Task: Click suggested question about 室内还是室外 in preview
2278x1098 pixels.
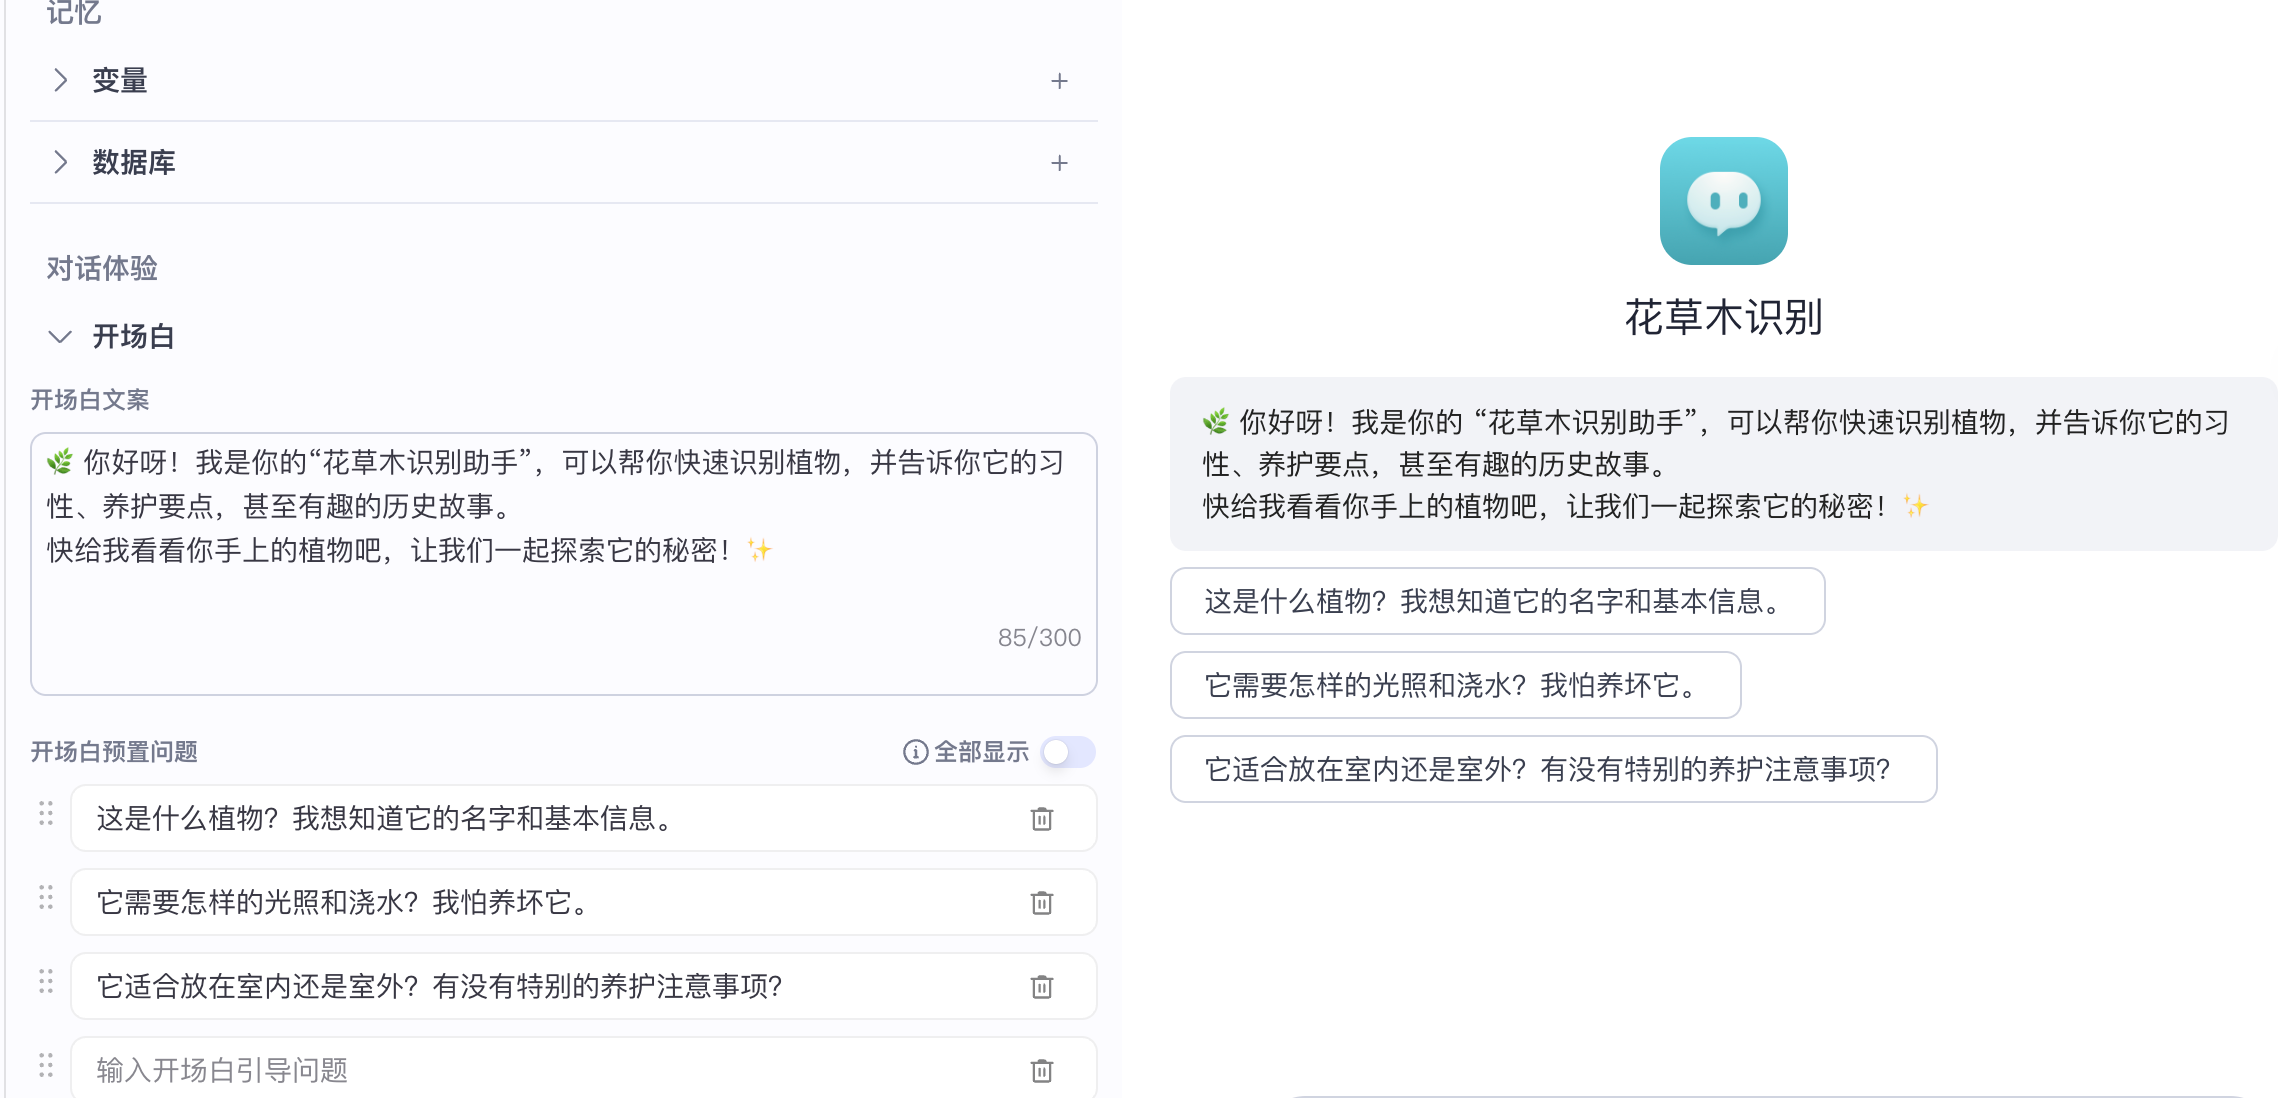Action: click(x=1552, y=769)
